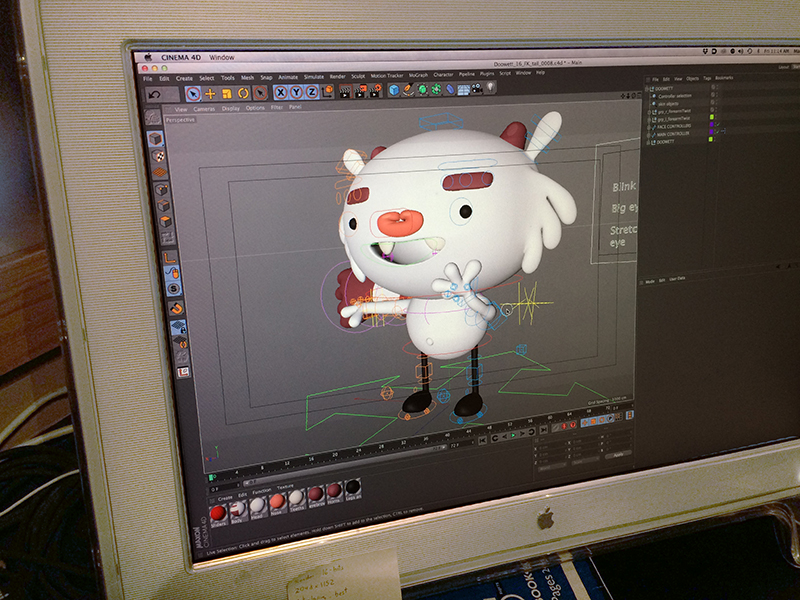Viewport: 800px width, 600px height.
Task: Select the Model mode cube icon
Action: click(156, 140)
